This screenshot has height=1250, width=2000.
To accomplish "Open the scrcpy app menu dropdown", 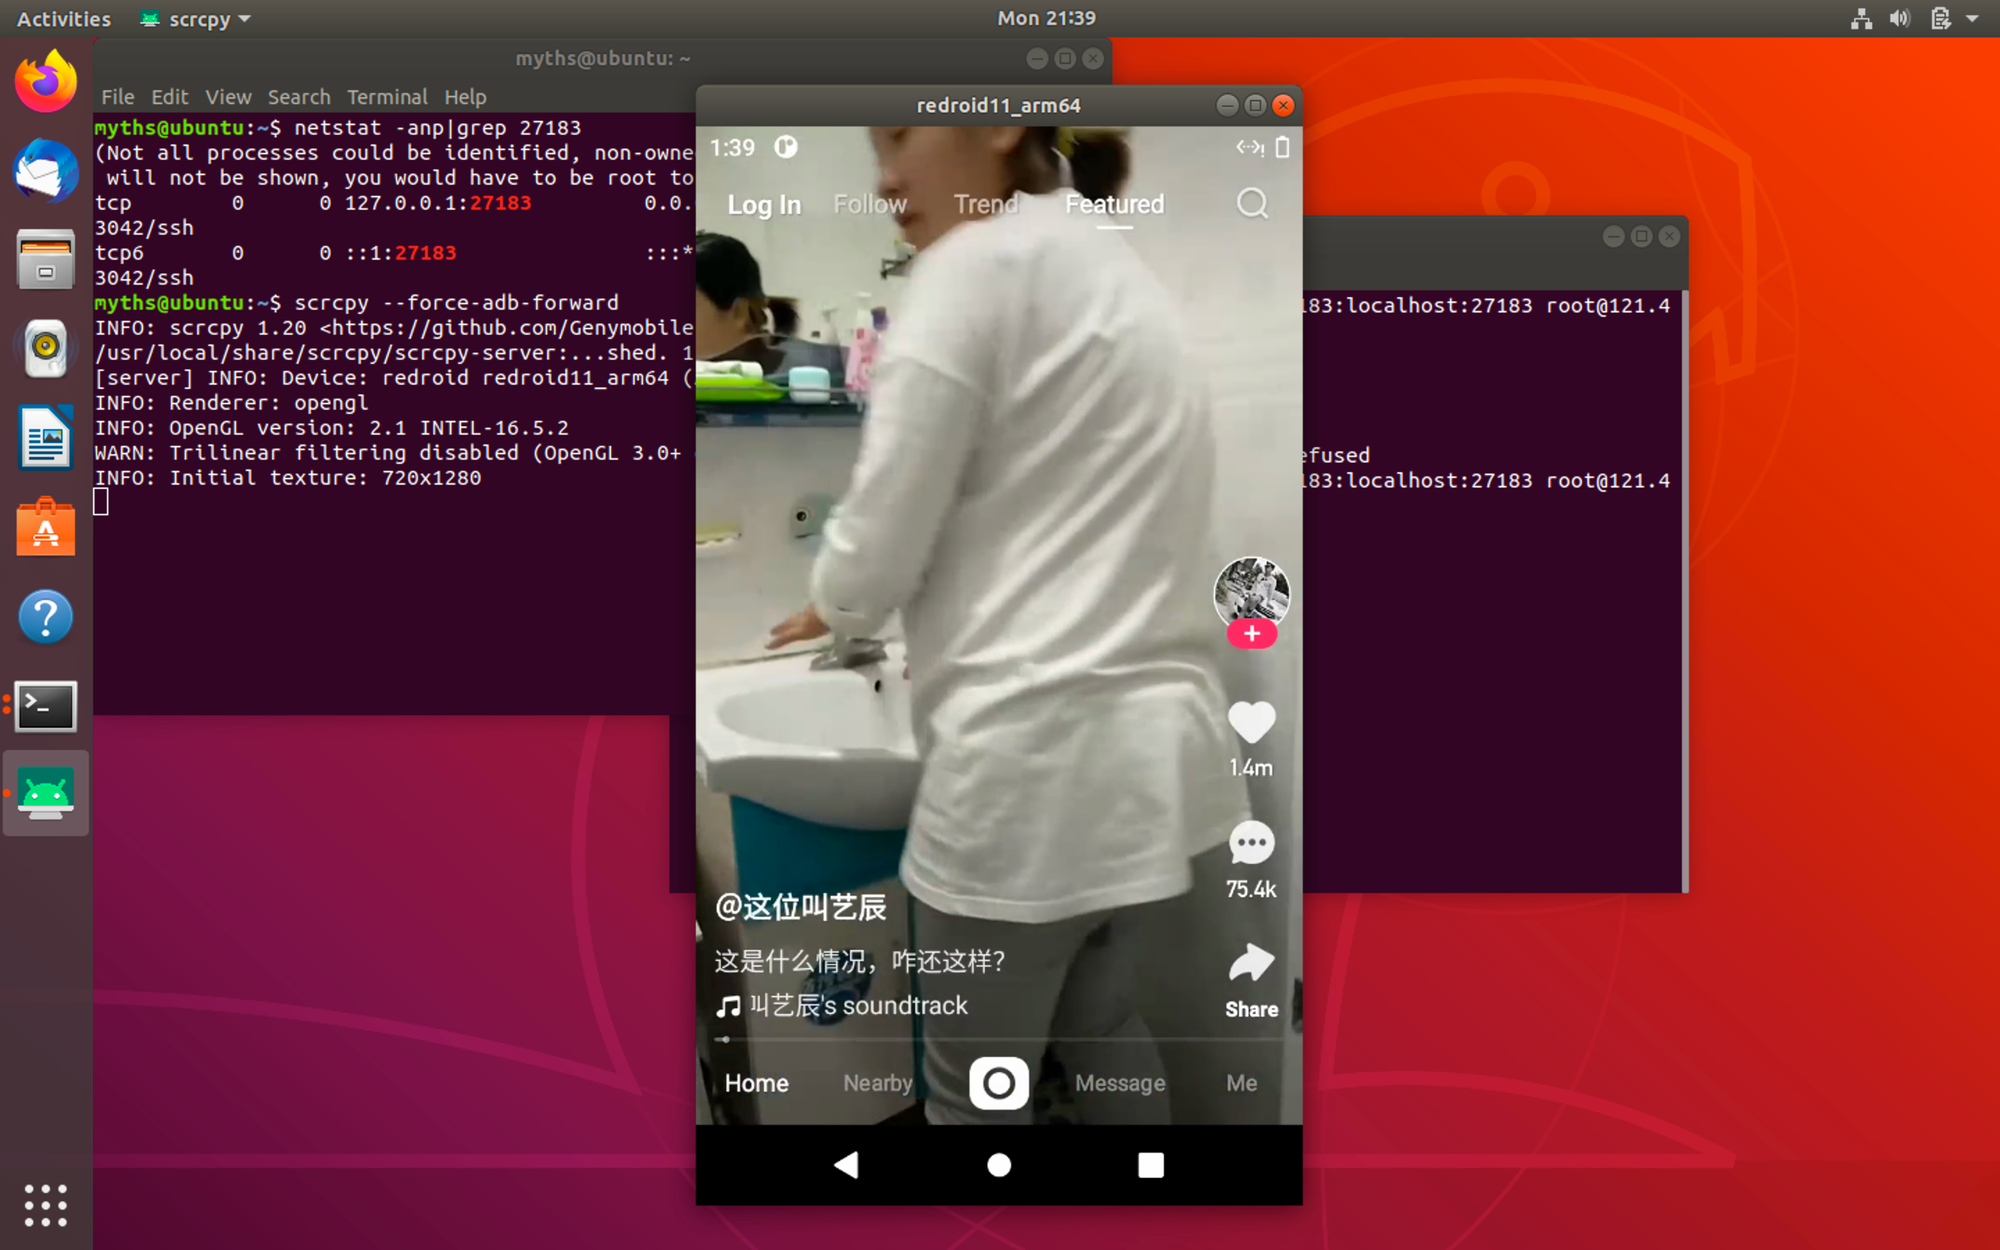I will (x=195, y=19).
